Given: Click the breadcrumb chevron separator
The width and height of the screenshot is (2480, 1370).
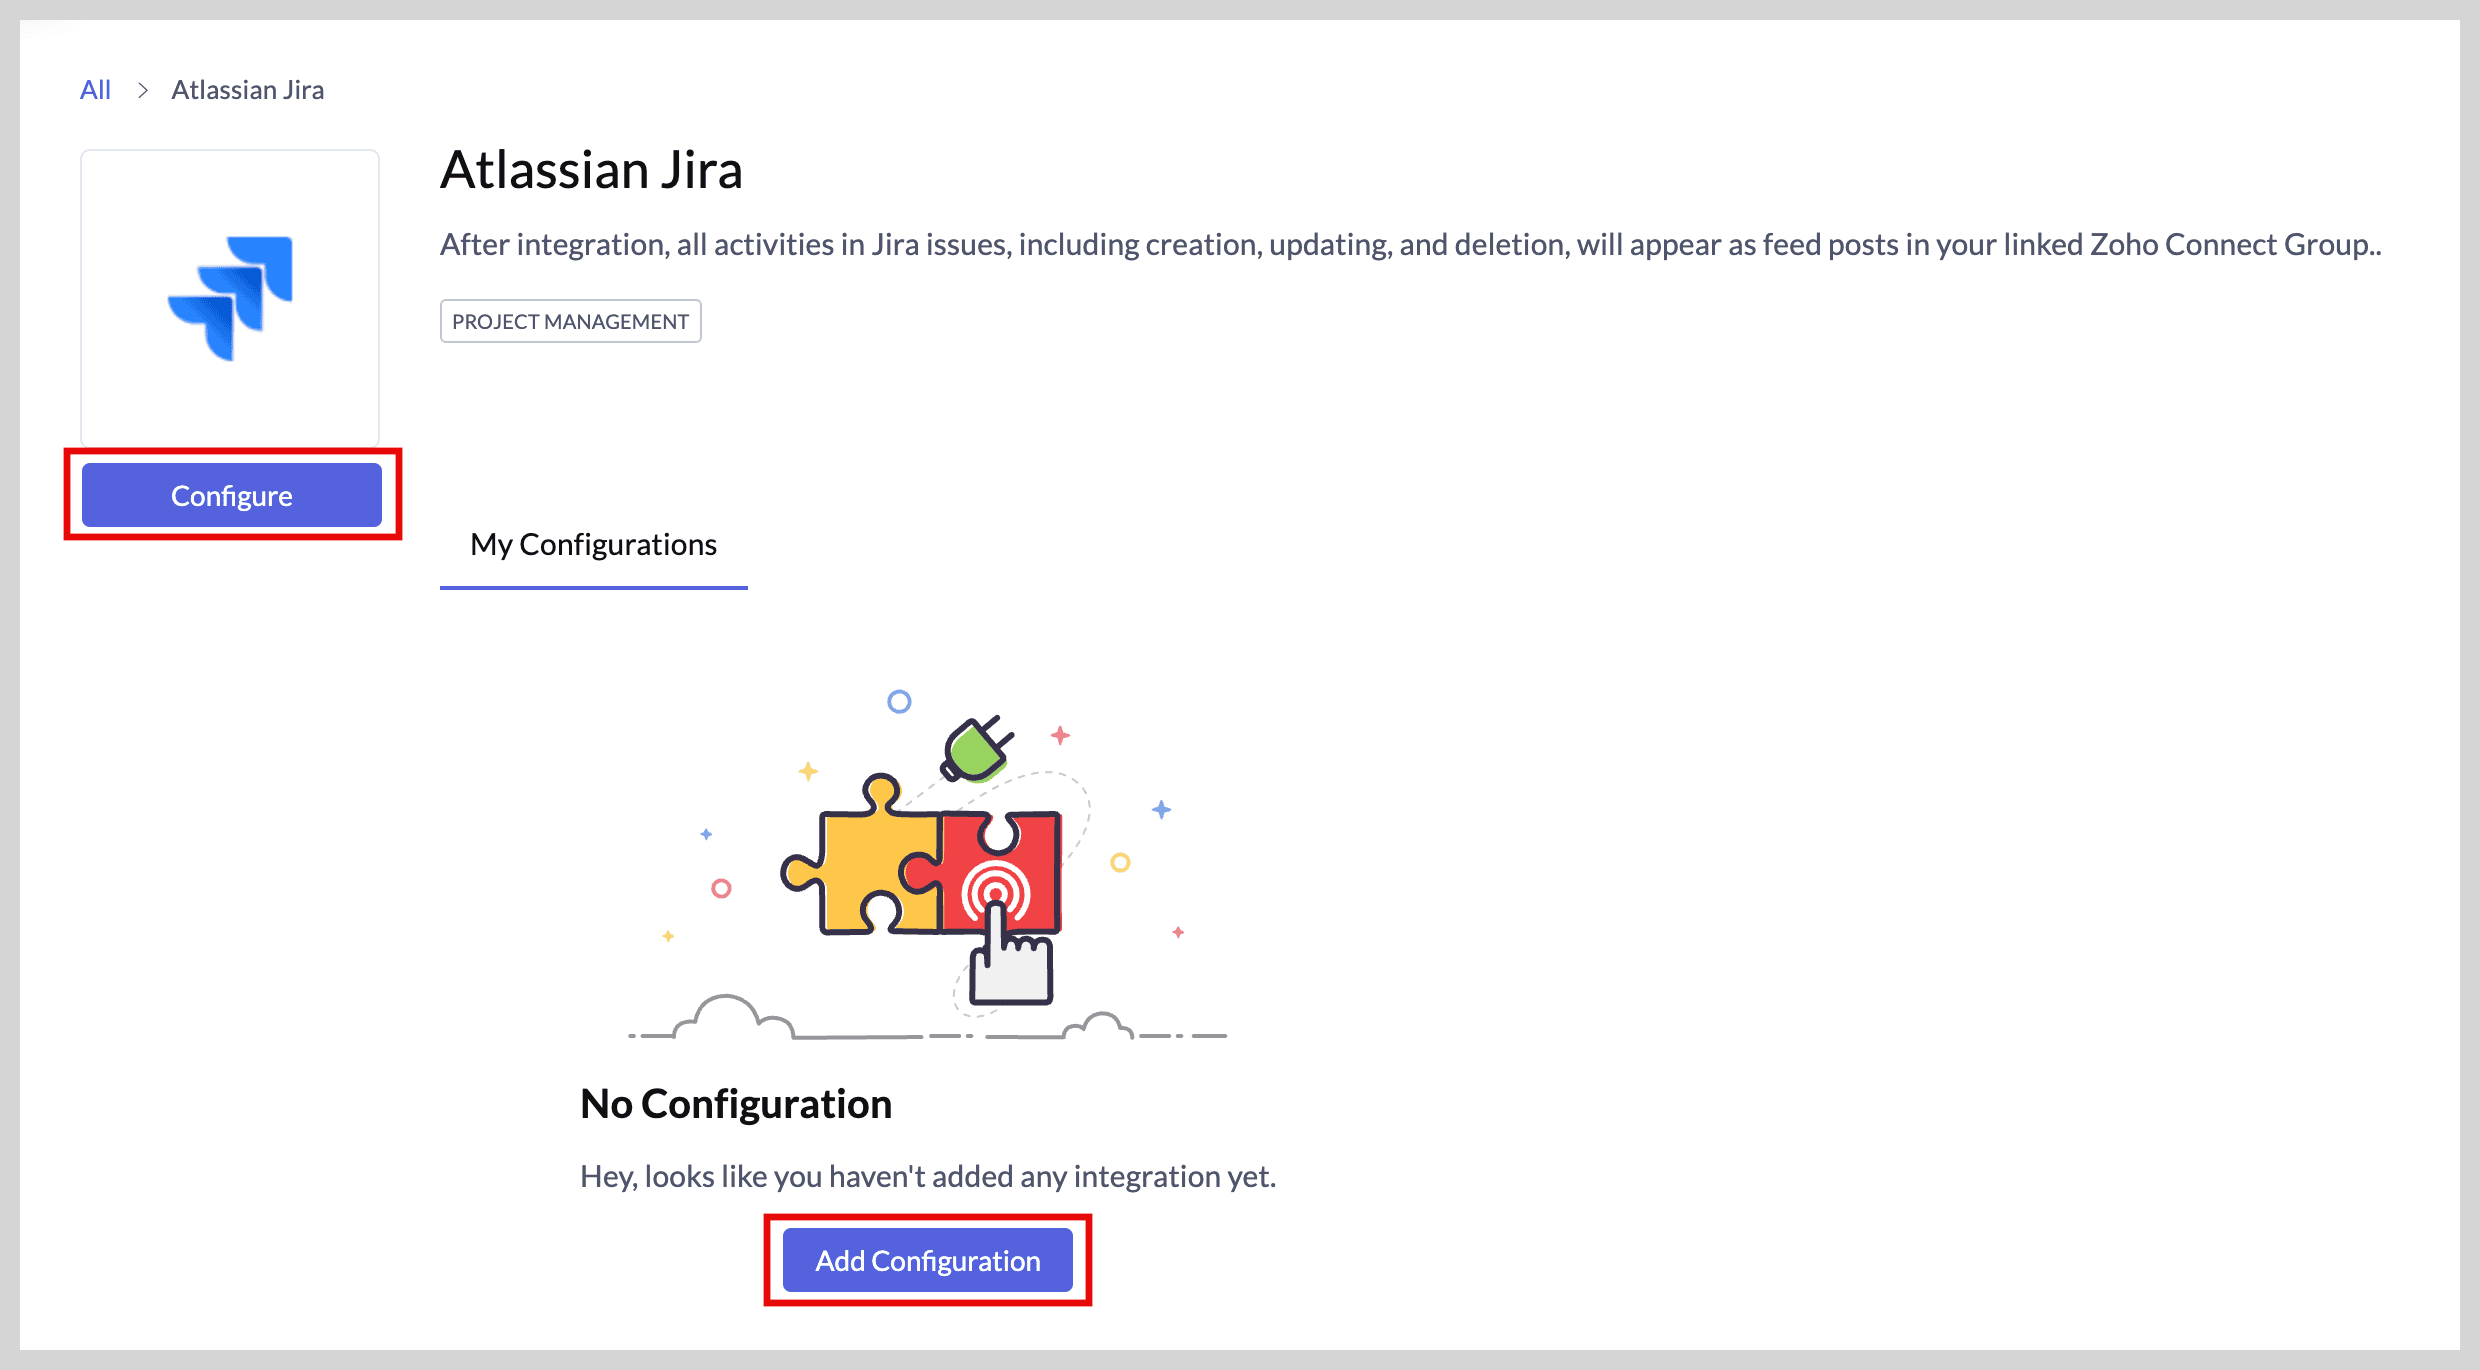Looking at the screenshot, I should pos(143,90).
